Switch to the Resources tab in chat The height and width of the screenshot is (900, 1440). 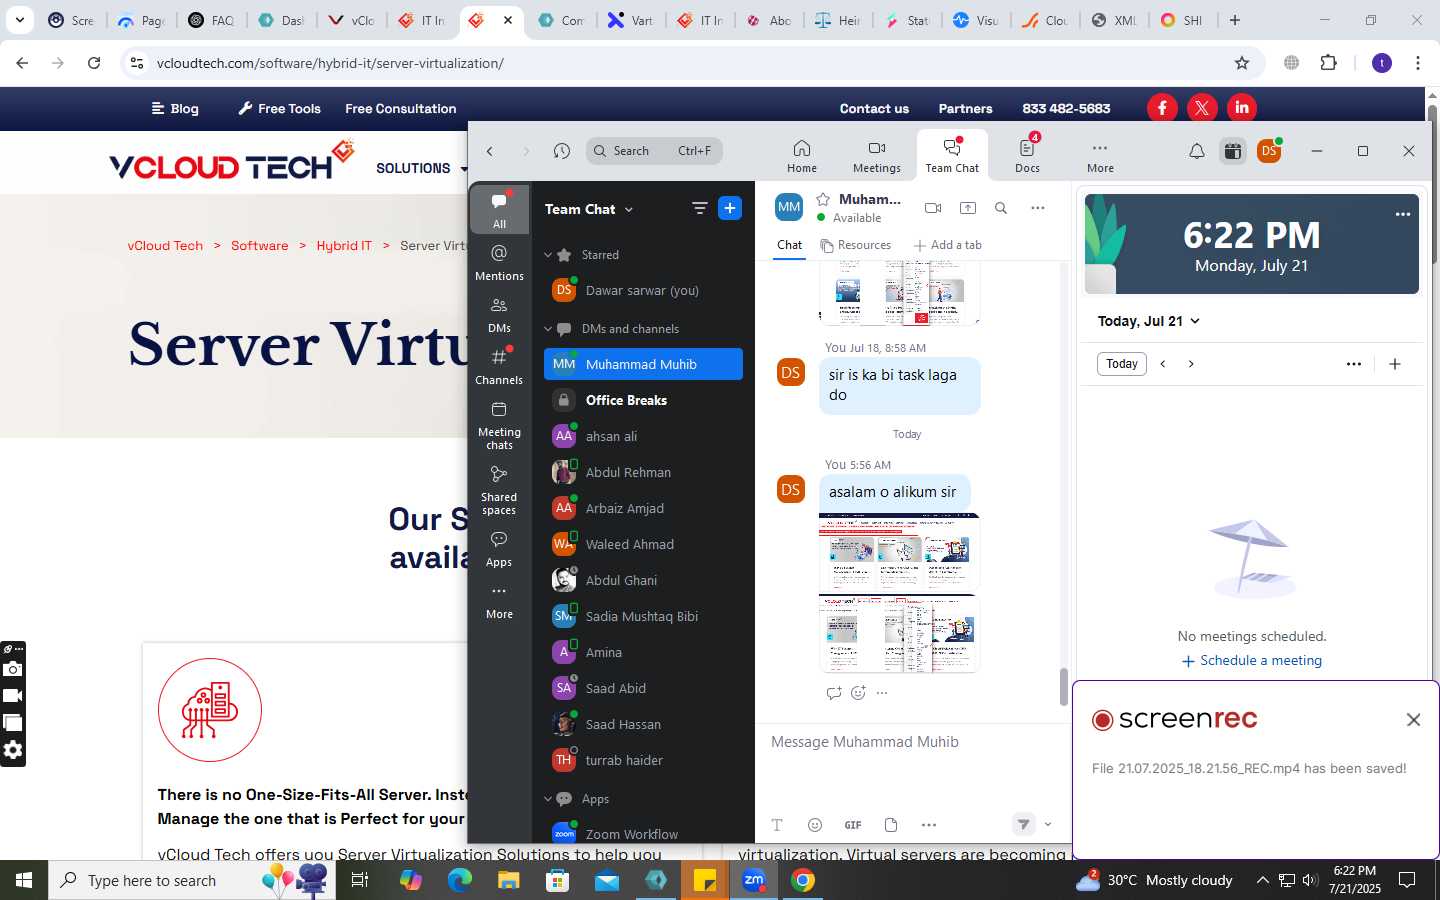coord(855,245)
